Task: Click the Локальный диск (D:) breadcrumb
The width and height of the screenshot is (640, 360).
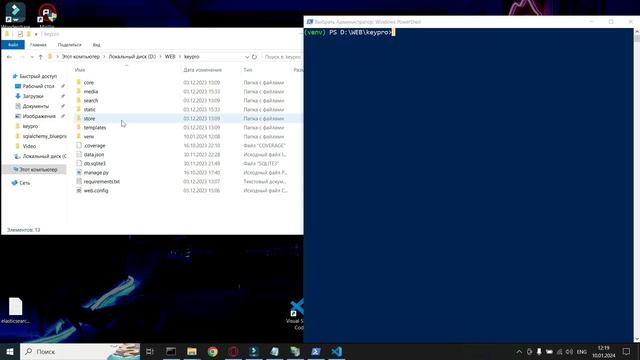Action: (132, 57)
